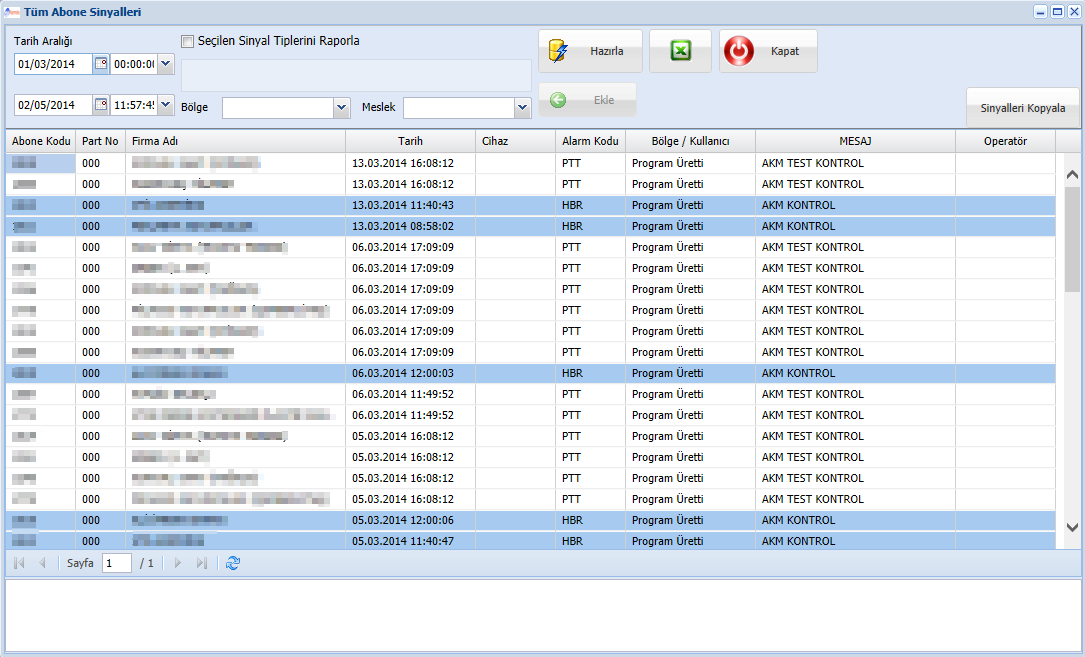Image resolution: width=1085 pixels, height=657 pixels.
Task: Click the lightning database icon on Hazırla
Action: (x=558, y=51)
